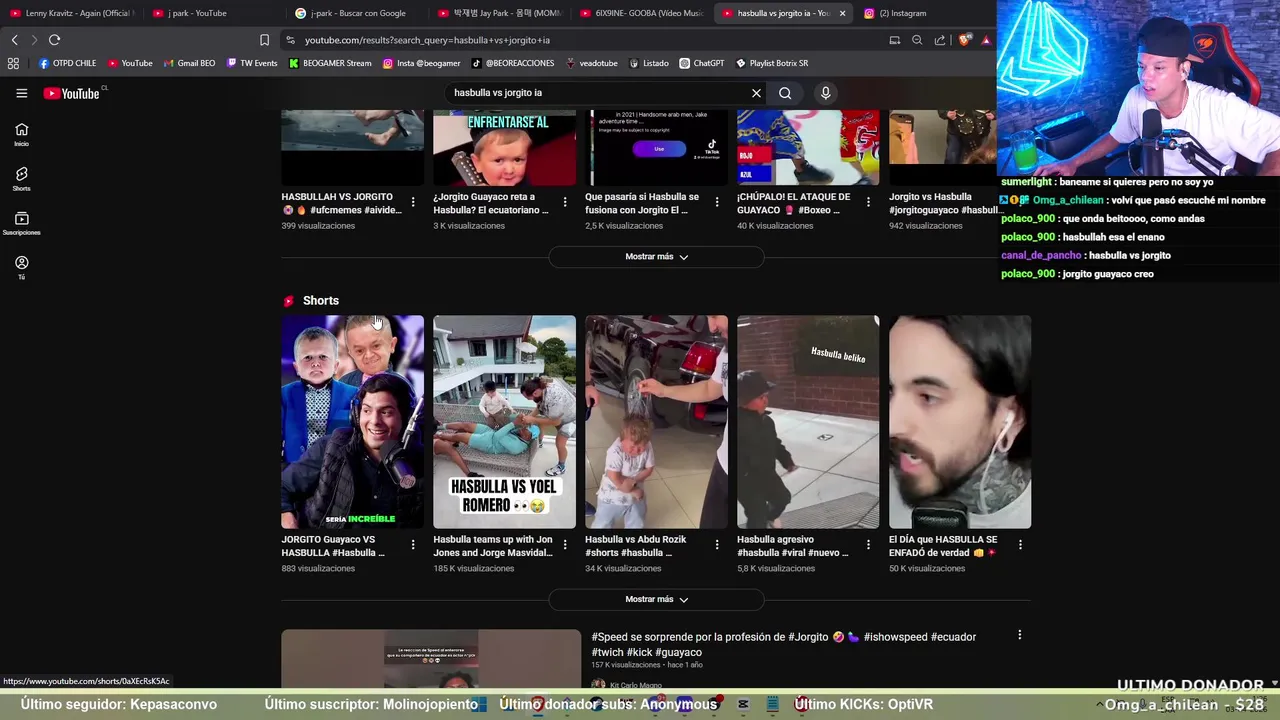
Task: Clear the search query with the X
Action: click(756, 93)
